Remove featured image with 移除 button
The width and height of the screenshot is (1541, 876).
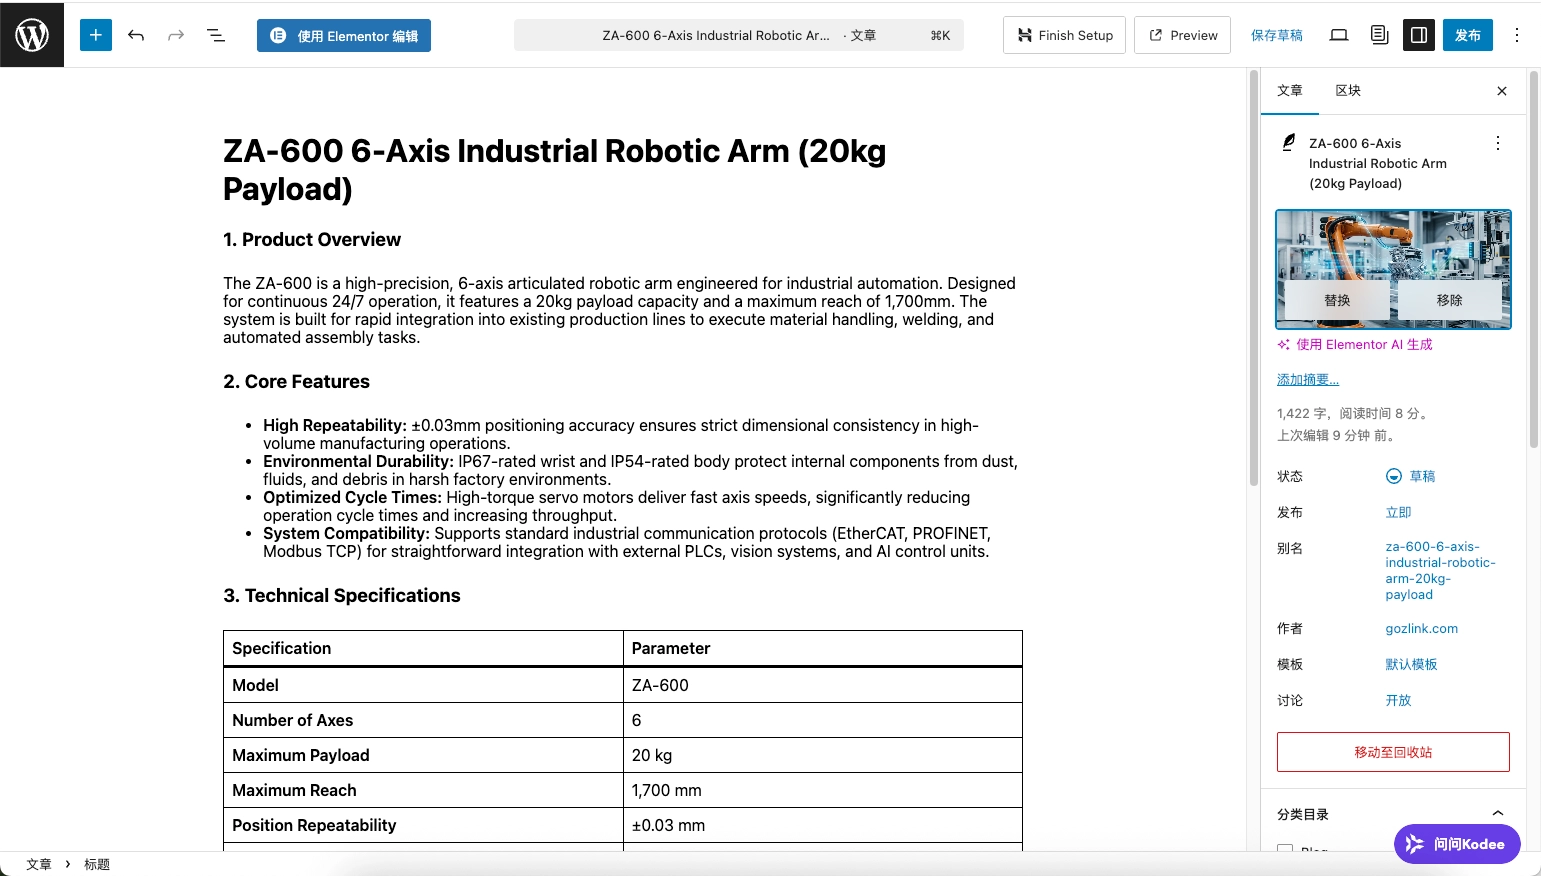[1449, 300]
